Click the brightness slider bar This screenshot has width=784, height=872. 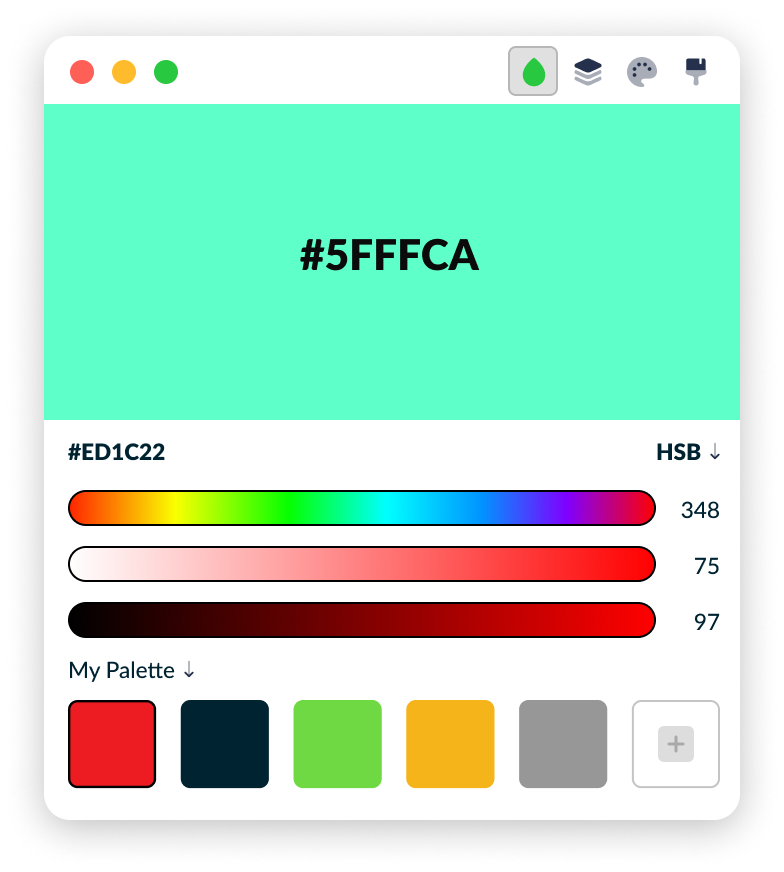[362, 620]
